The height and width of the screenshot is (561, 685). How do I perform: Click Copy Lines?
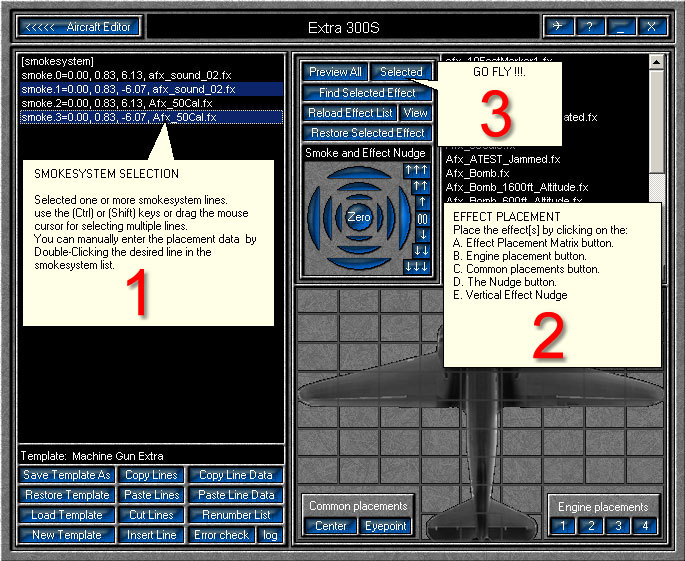tap(151, 474)
